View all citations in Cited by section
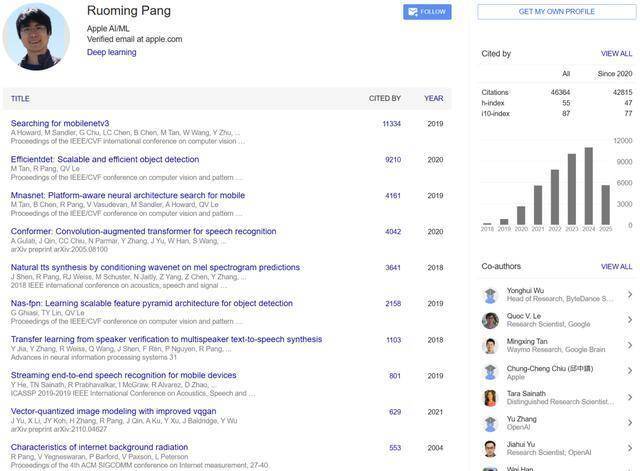 616,53
